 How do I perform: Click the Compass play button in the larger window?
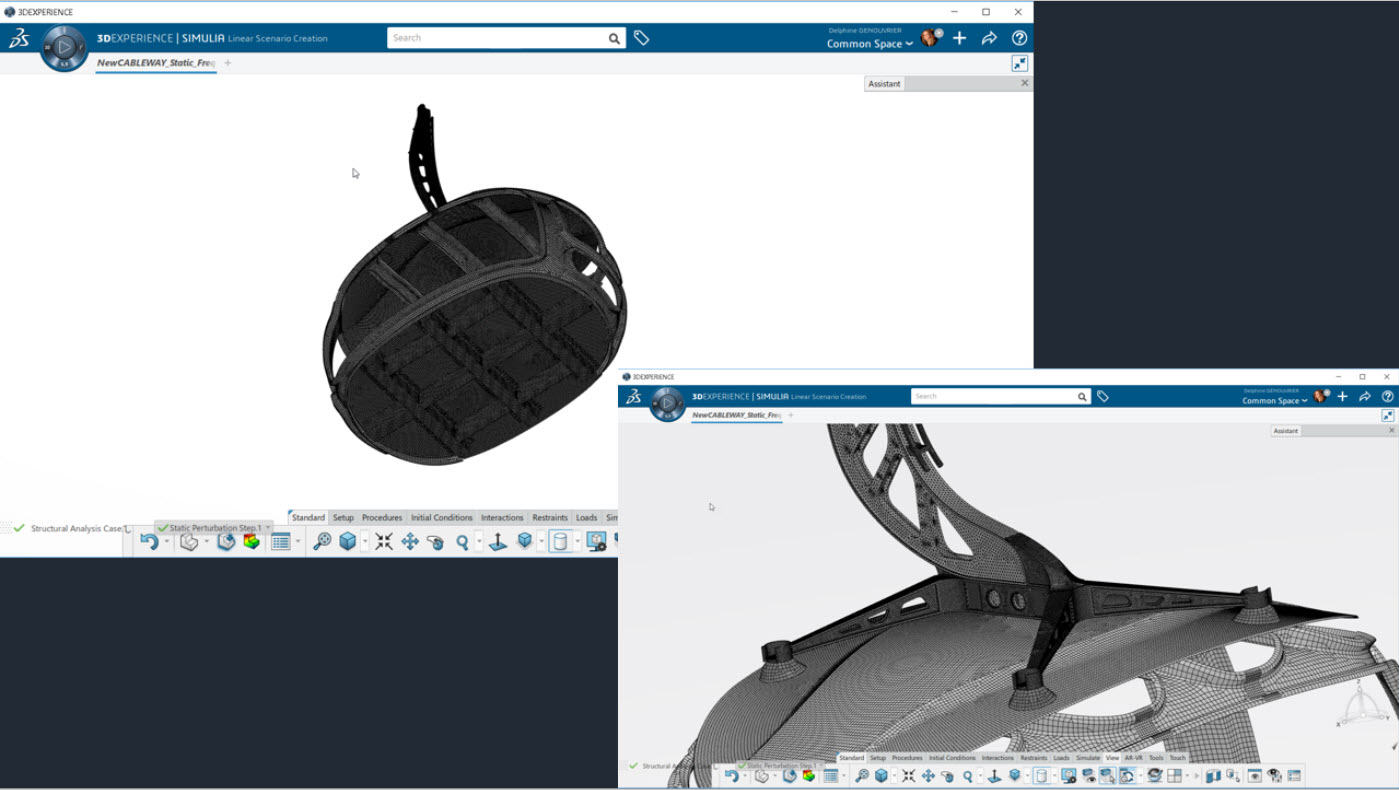pos(64,47)
